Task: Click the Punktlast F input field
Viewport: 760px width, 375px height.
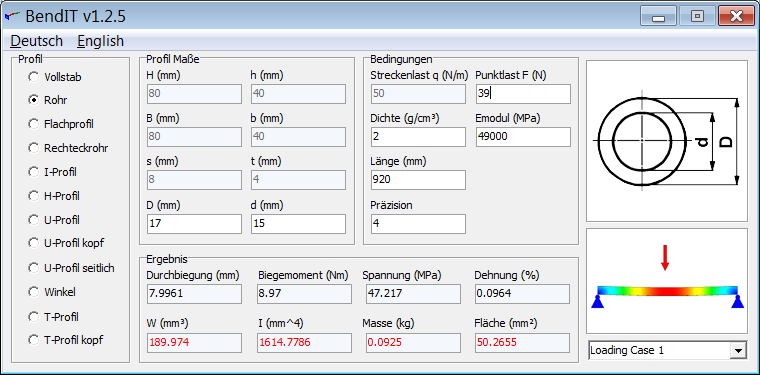Action: coord(523,94)
